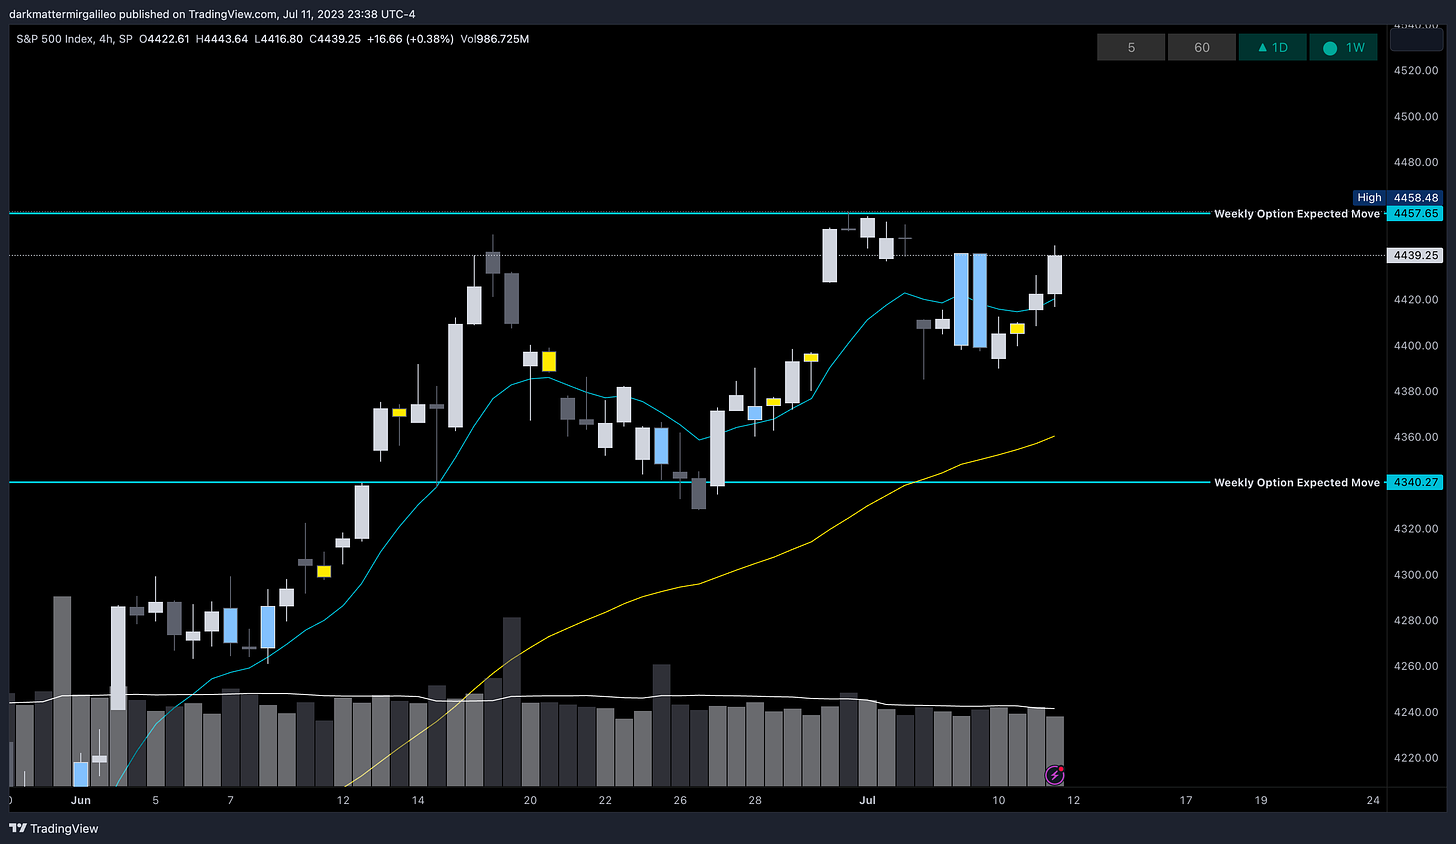Click the lower Weekly Option Expected Move label

coord(1296,482)
